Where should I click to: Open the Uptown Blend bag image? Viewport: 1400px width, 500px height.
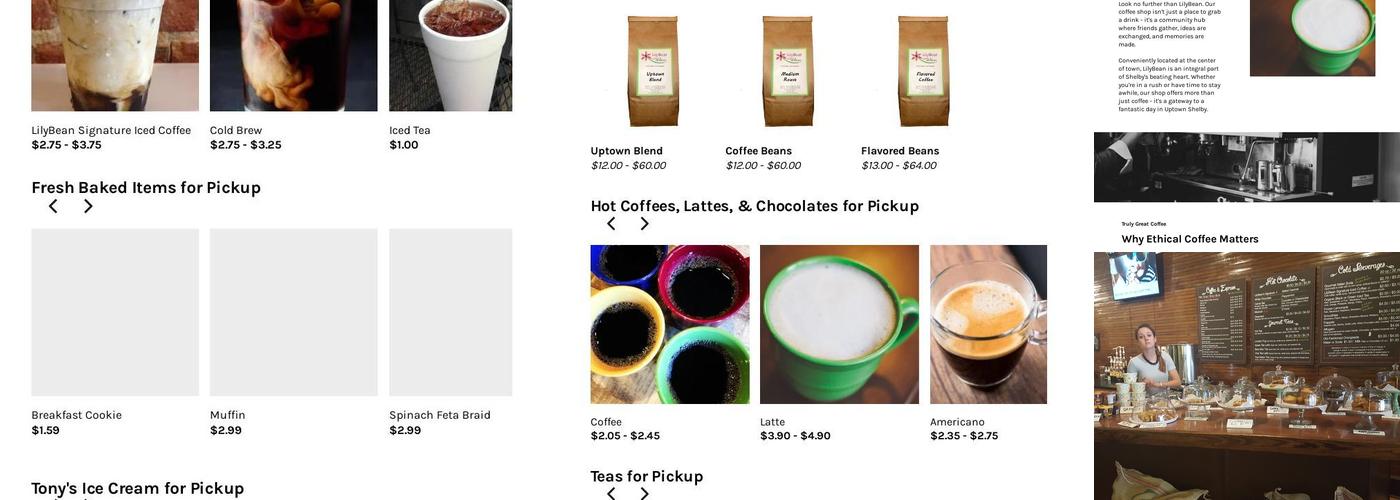coord(653,71)
